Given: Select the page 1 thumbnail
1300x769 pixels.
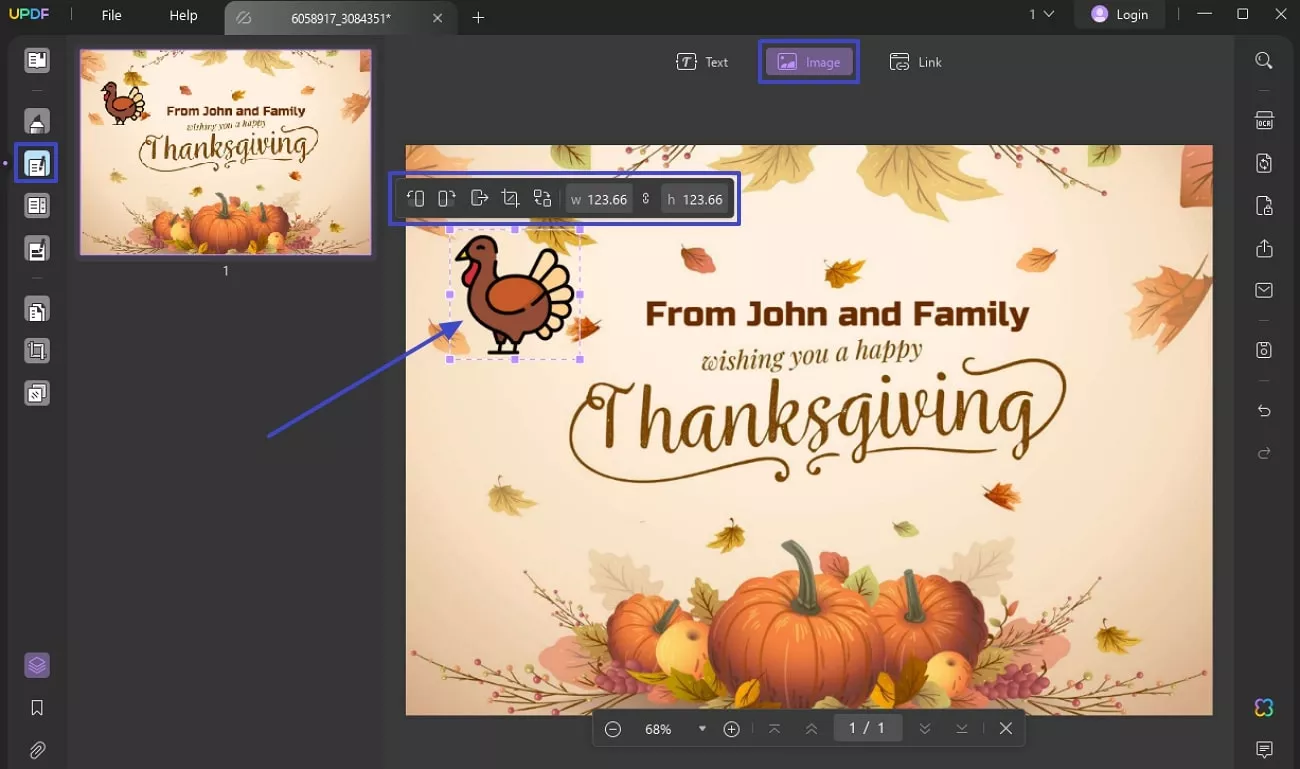Looking at the screenshot, I should [x=225, y=152].
